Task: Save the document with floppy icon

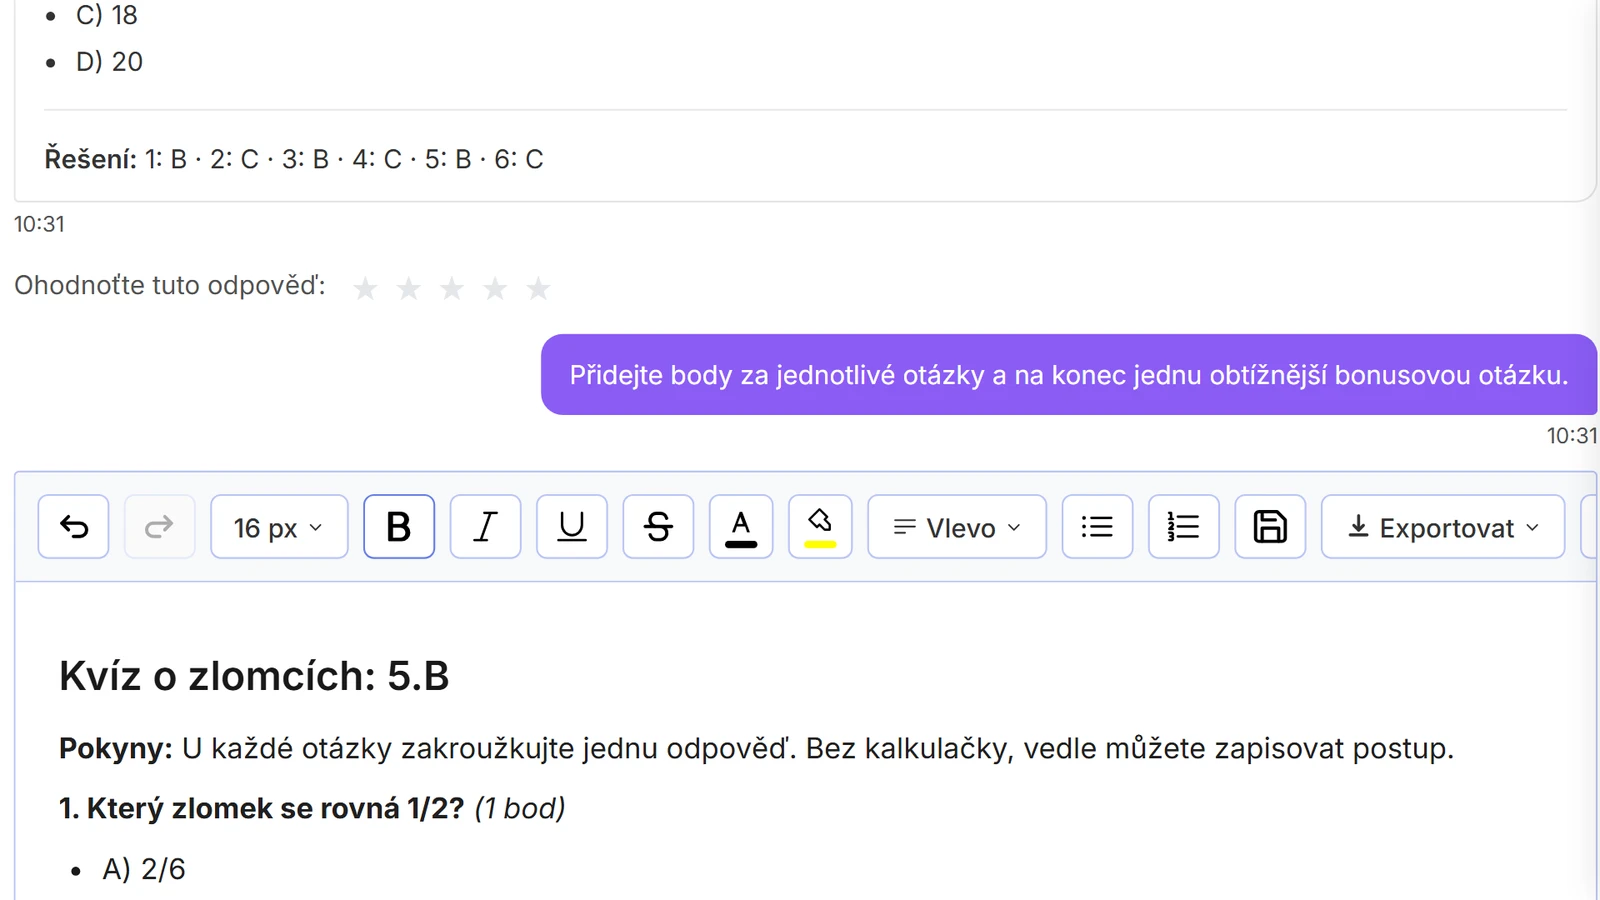Action: tap(1270, 526)
